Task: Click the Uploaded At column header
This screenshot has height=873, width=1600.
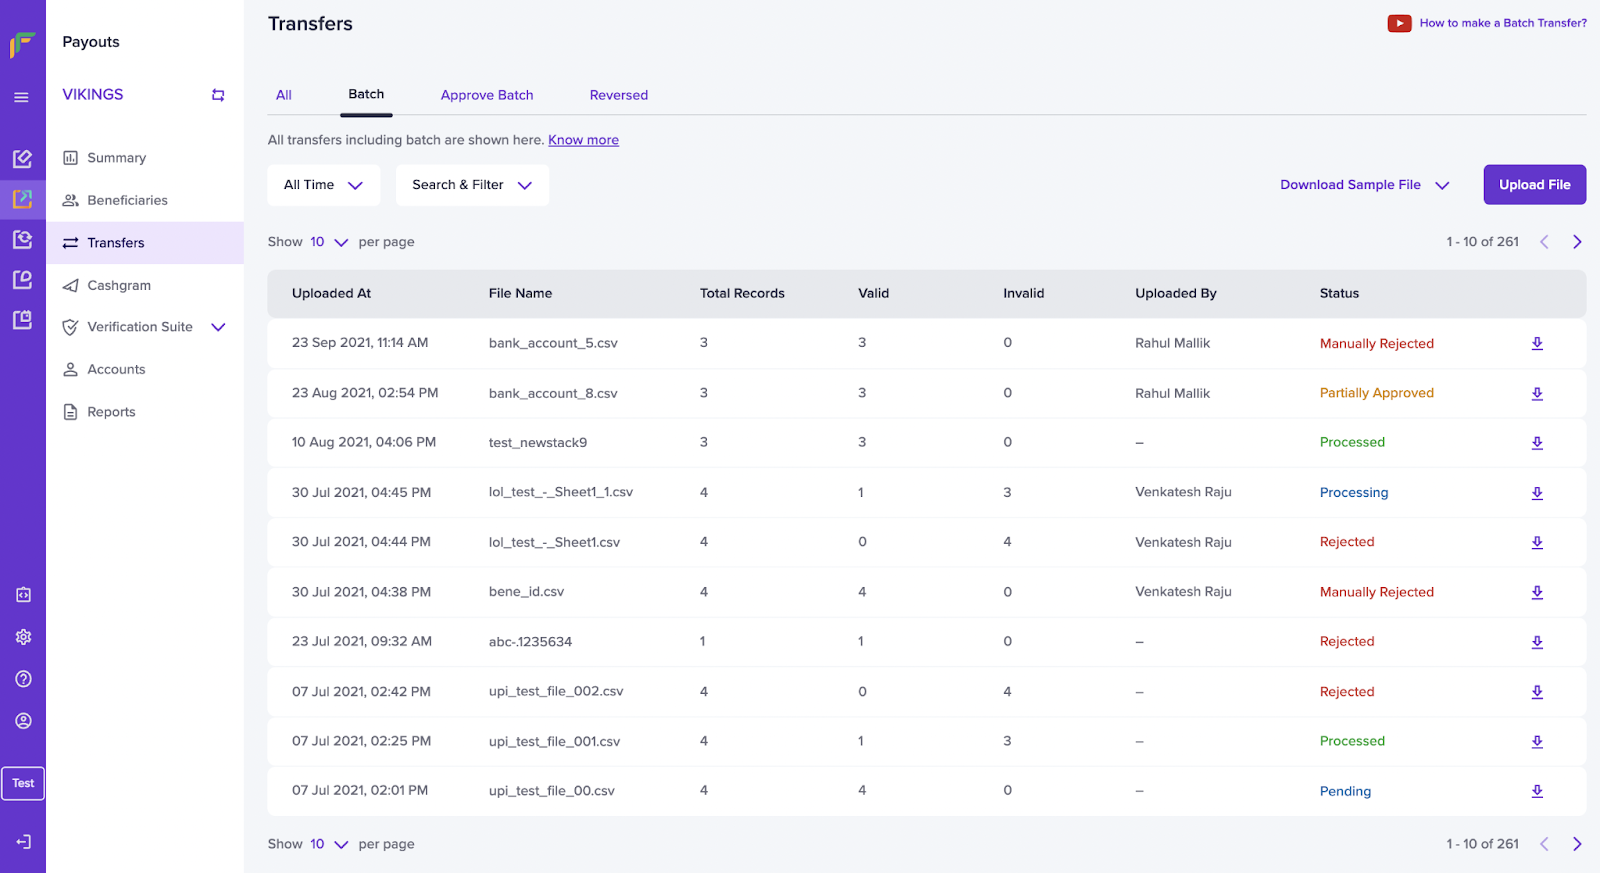Action: (331, 293)
